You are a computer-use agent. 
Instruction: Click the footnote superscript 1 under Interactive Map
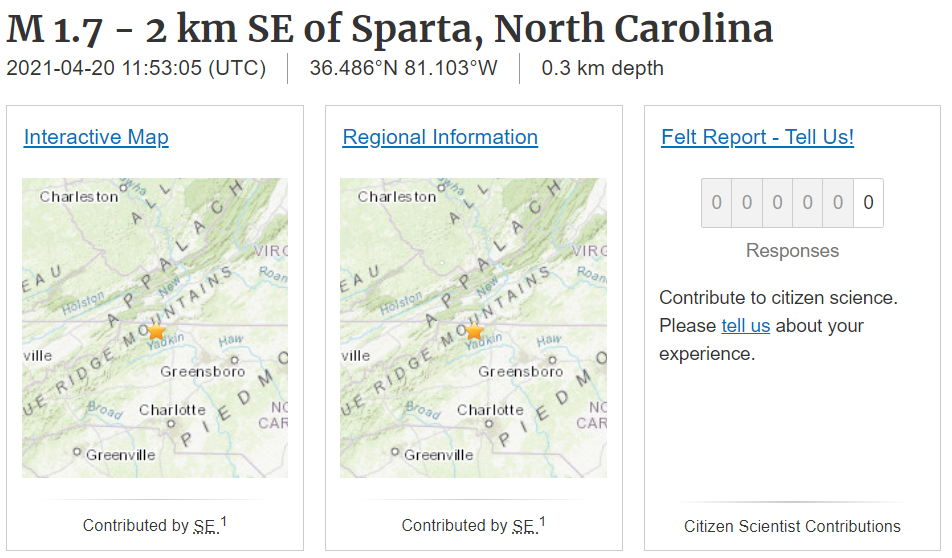223,521
